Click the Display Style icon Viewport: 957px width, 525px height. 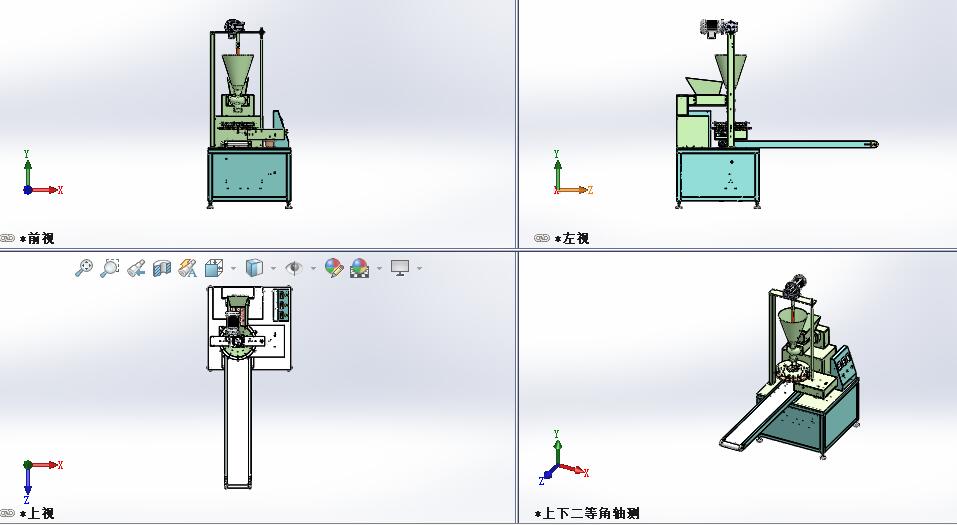click(254, 267)
